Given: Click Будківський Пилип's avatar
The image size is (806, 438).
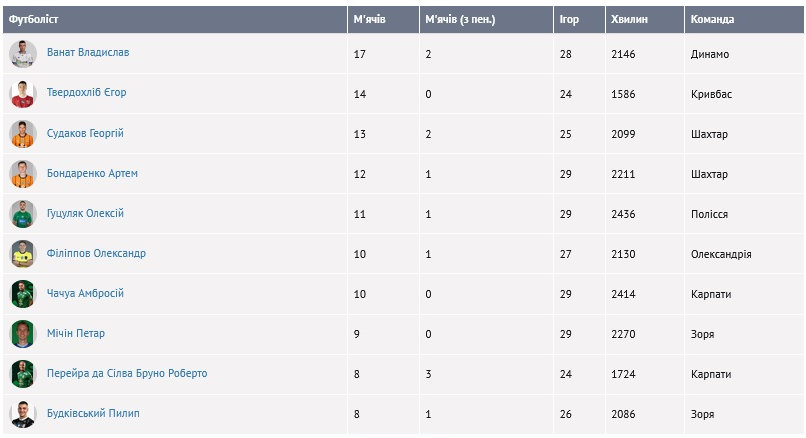Looking at the screenshot, I should coord(22,414).
